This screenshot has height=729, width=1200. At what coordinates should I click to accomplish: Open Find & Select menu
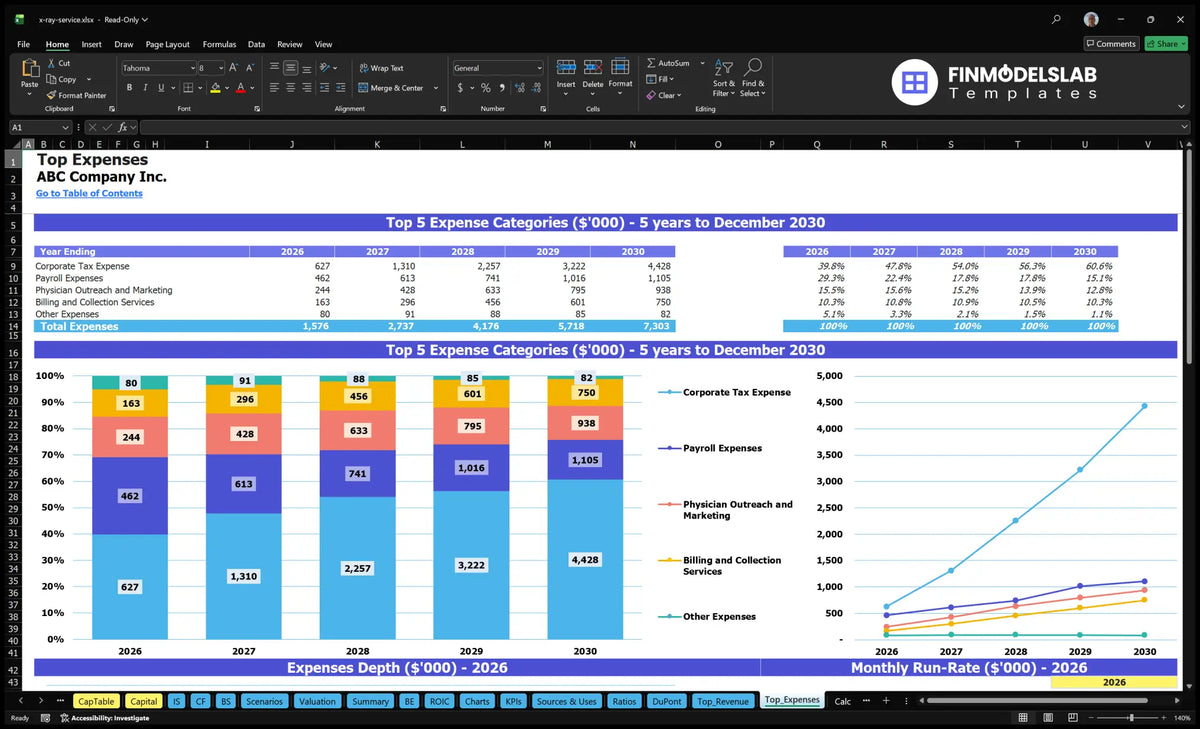tap(753, 78)
